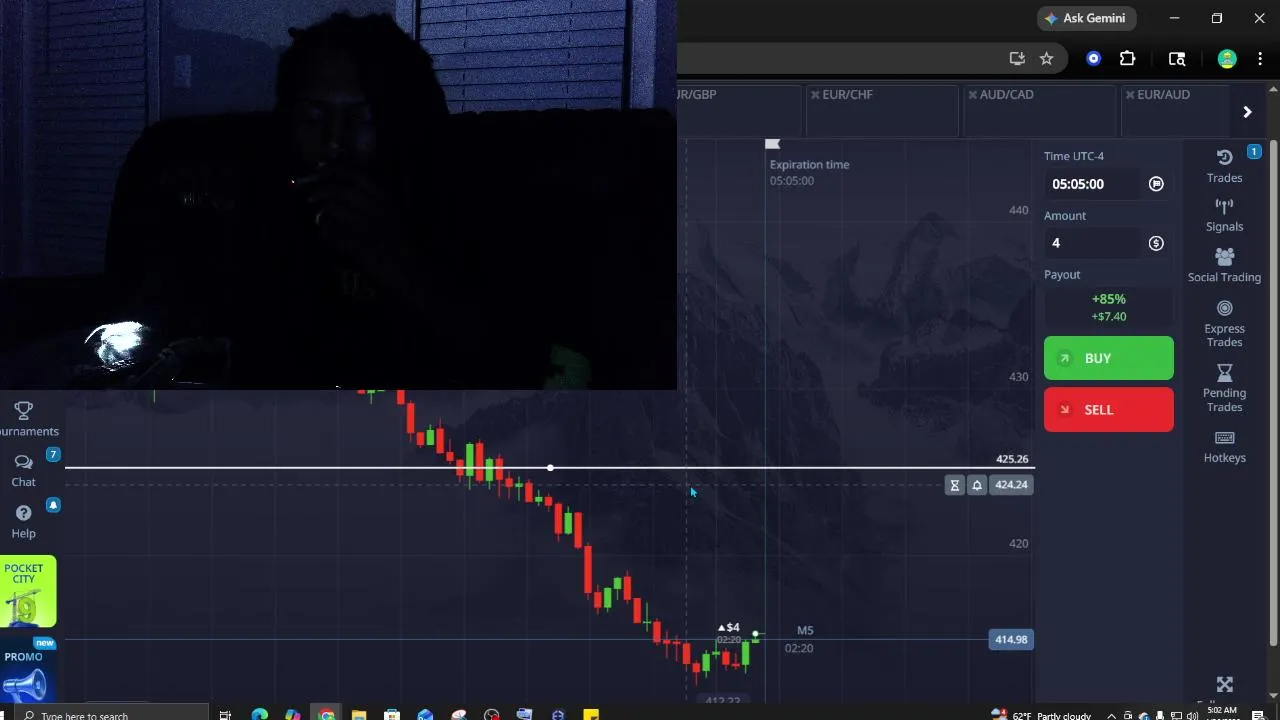This screenshot has width=1280, height=720.
Task: Open the Help section
Action: tap(24, 521)
